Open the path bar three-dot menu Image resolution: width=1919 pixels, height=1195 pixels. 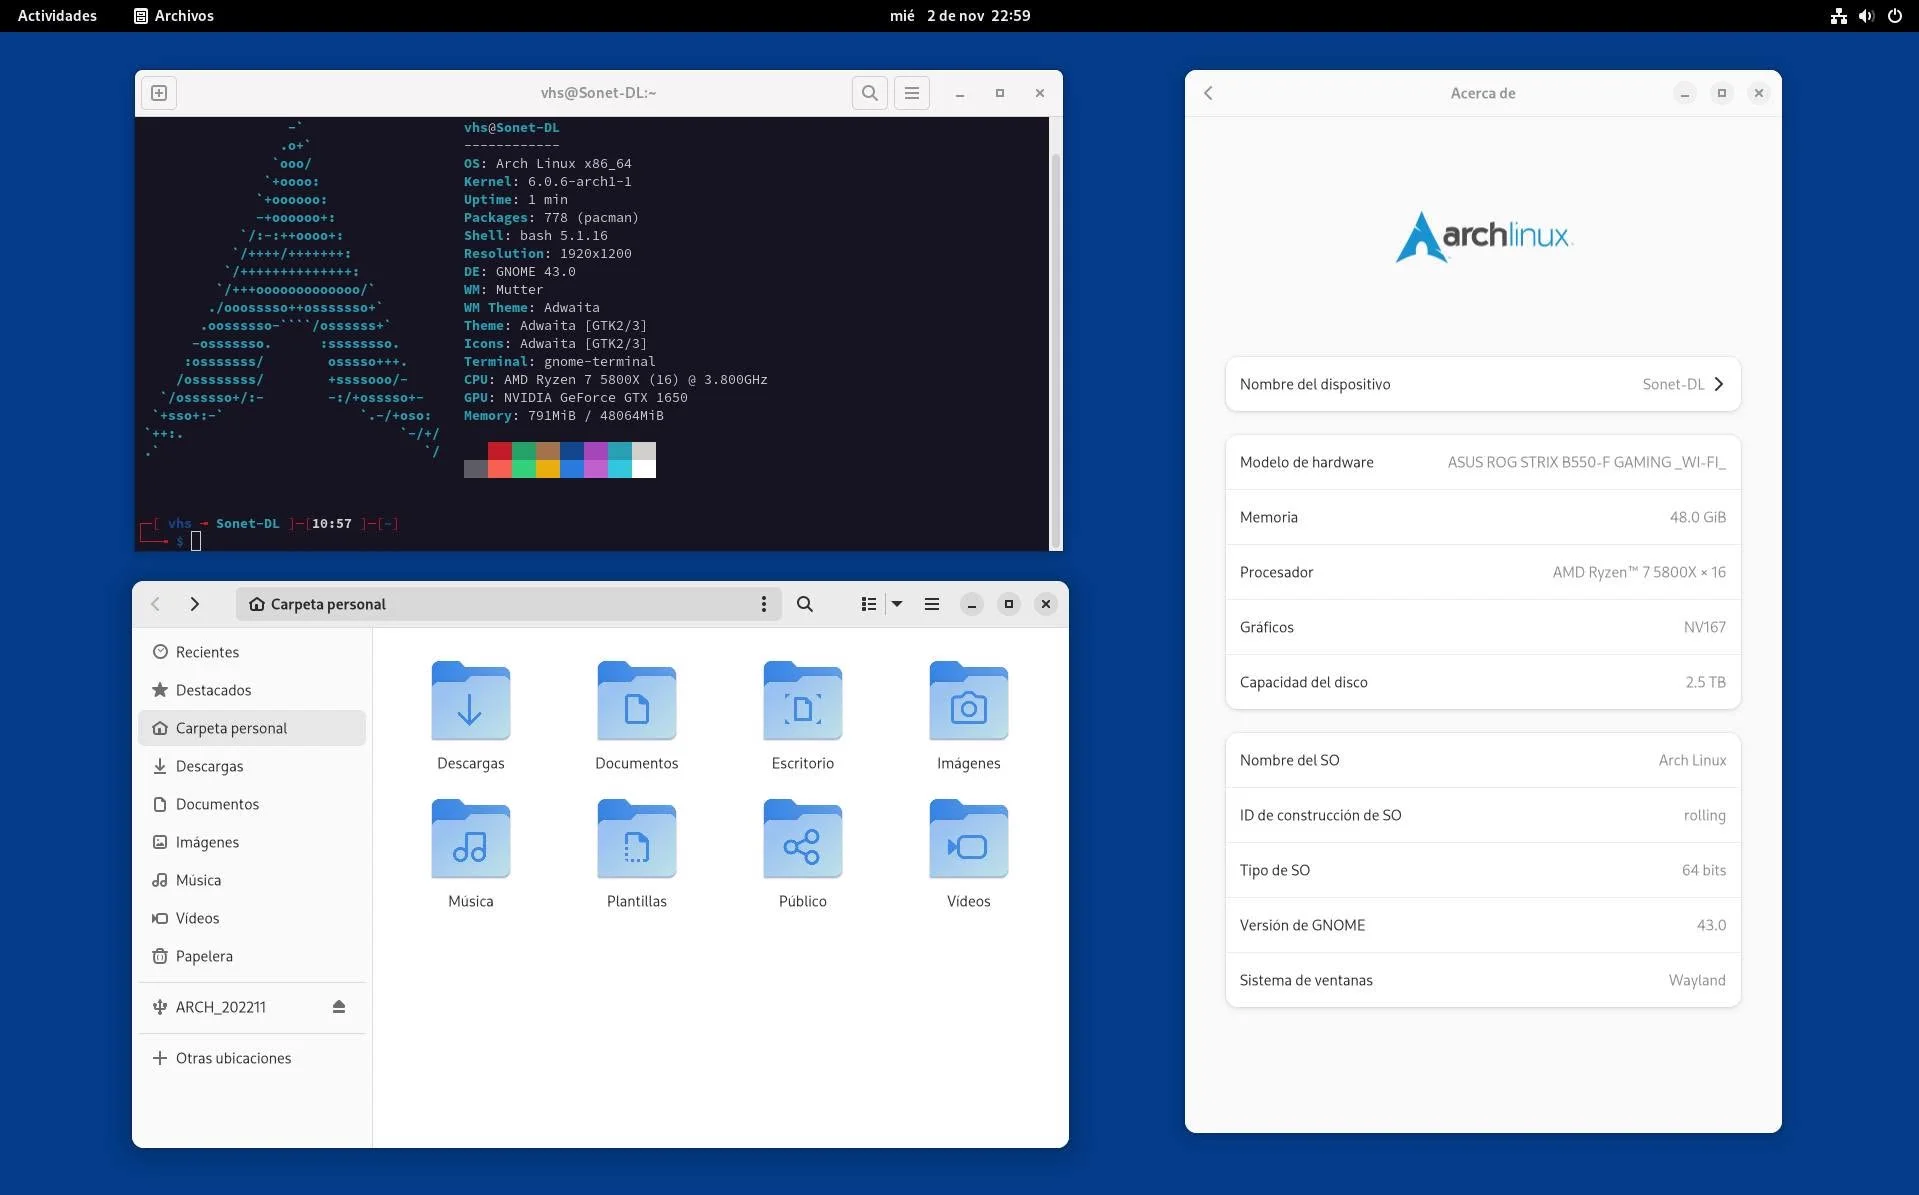[764, 604]
